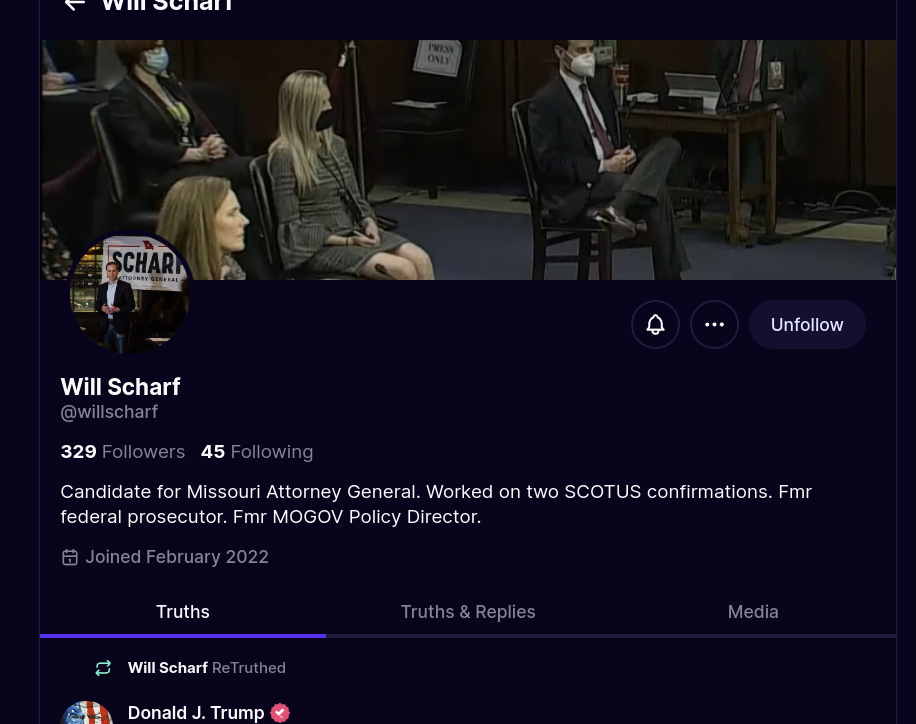Open Donald J. Trump's avatar

(x=86, y=713)
